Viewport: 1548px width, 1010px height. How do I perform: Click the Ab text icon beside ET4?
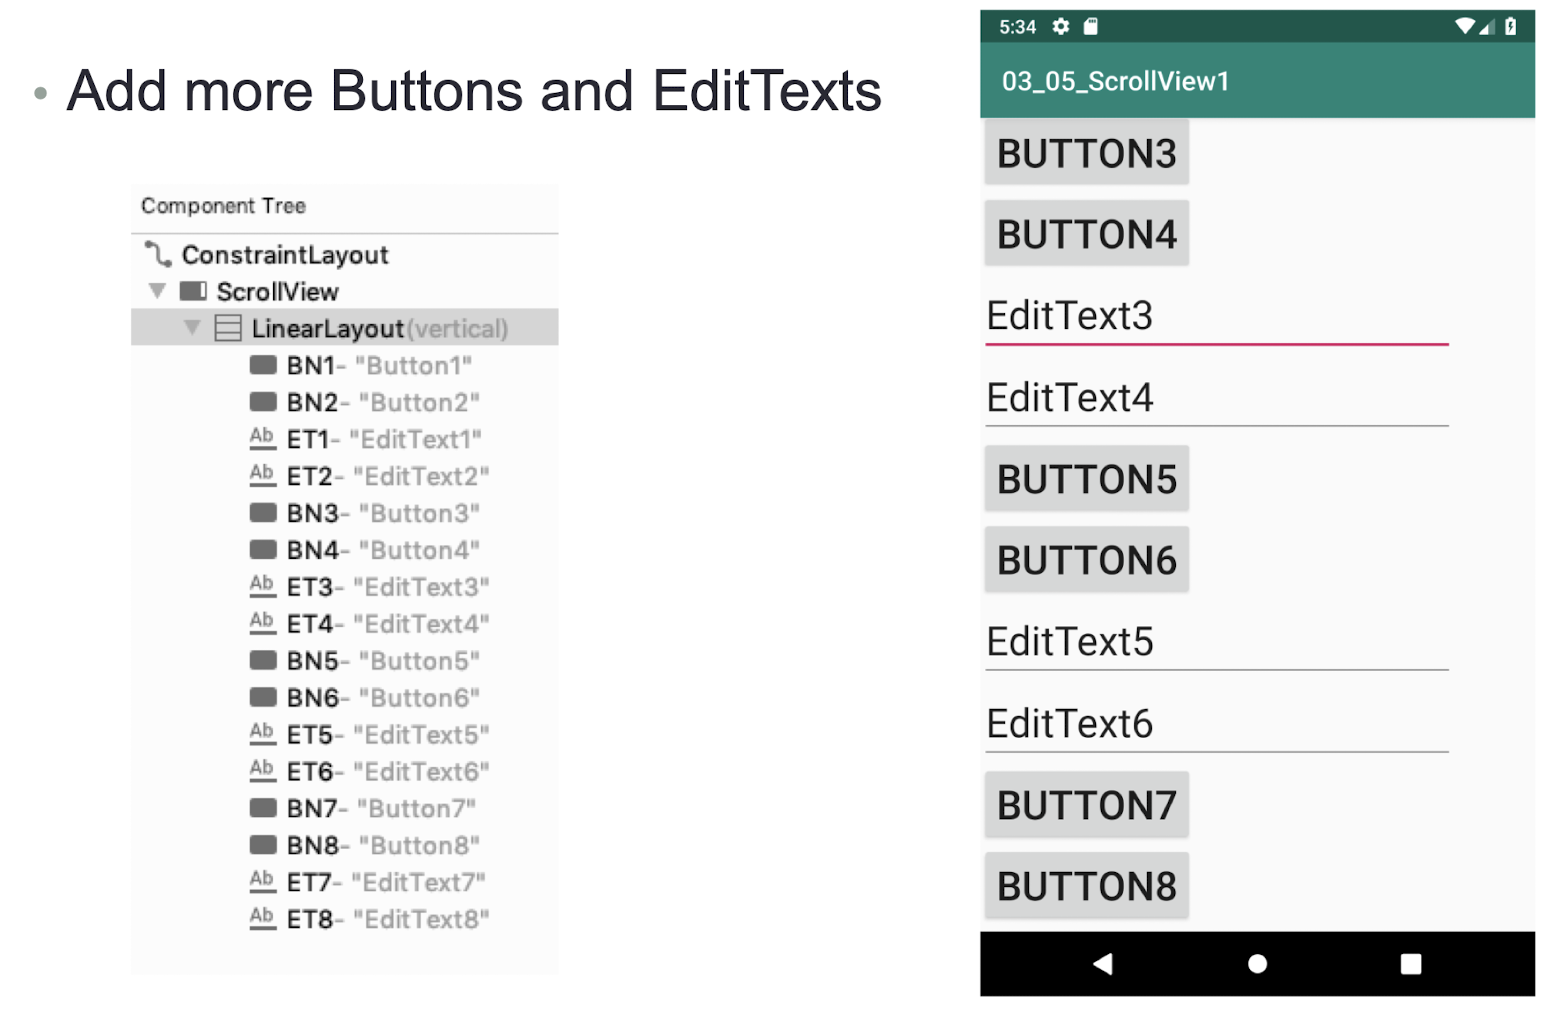pos(262,623)
